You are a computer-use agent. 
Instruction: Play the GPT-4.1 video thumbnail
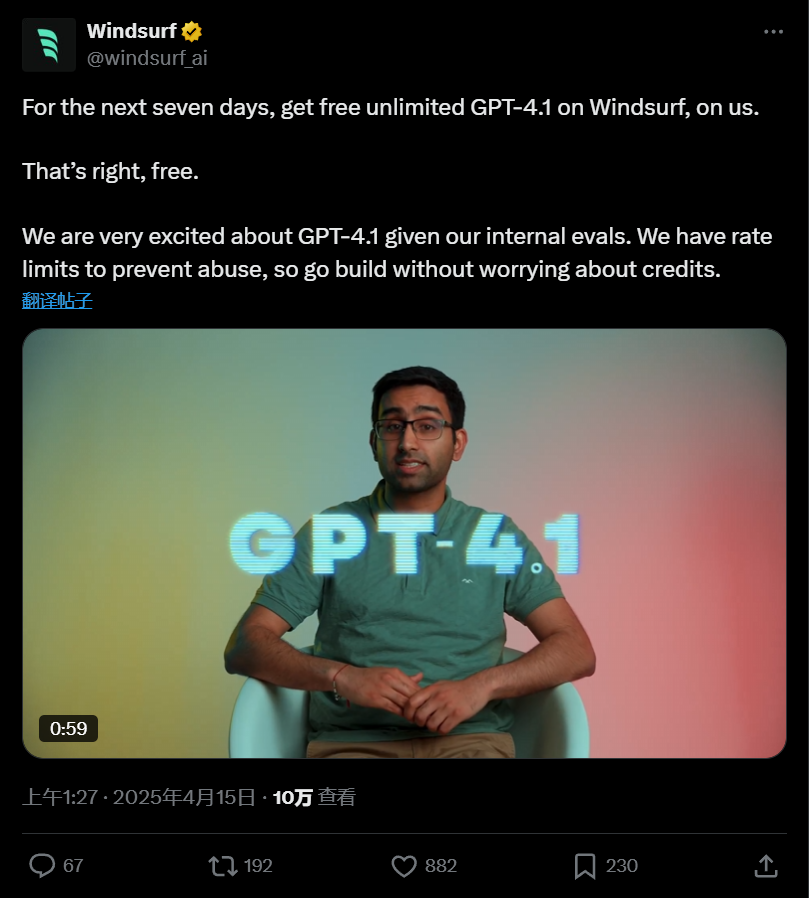(404, 543)
